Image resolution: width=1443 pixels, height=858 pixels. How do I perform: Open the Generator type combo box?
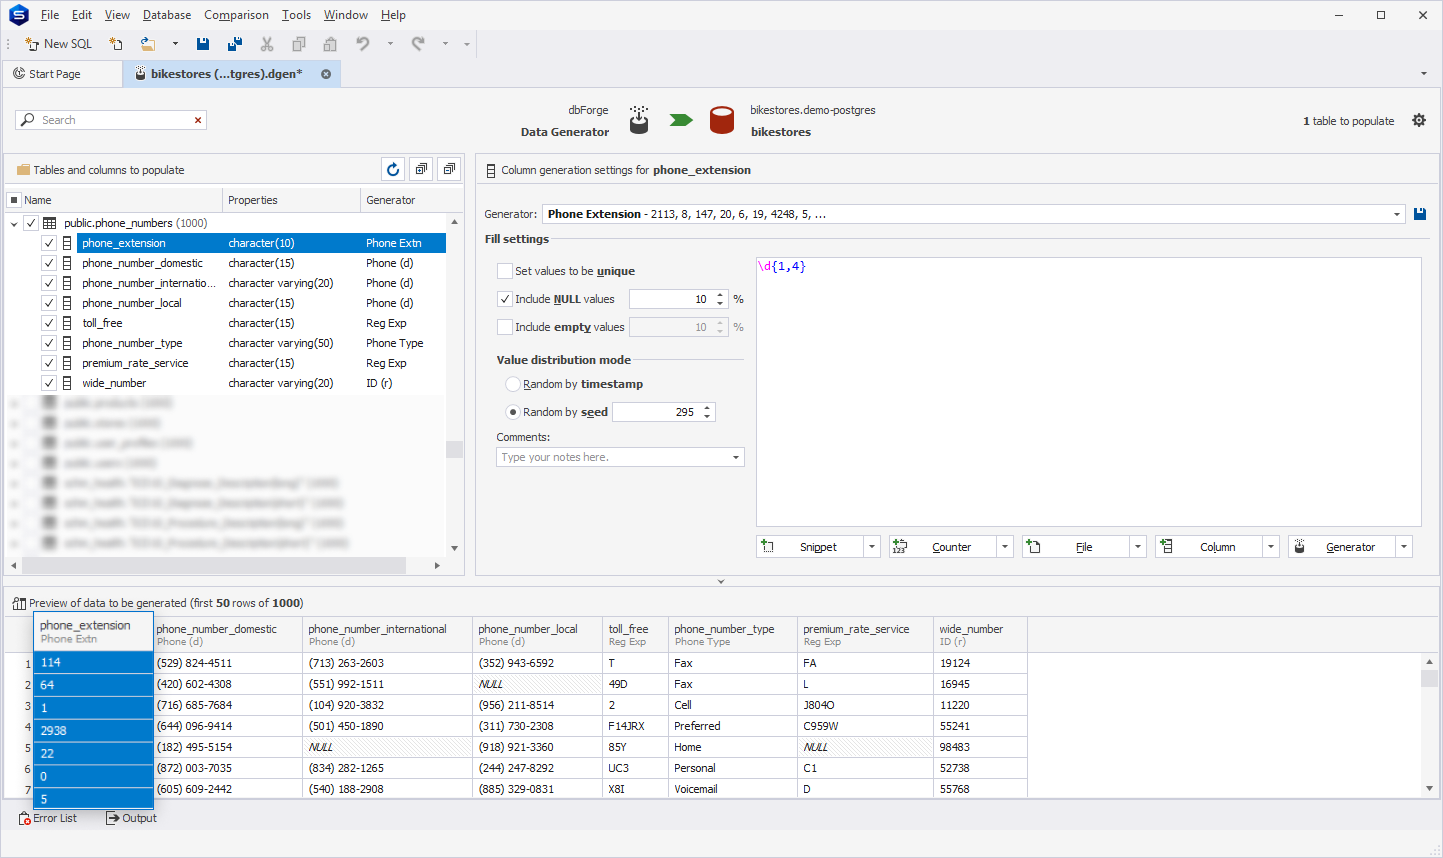pos(973,214)
